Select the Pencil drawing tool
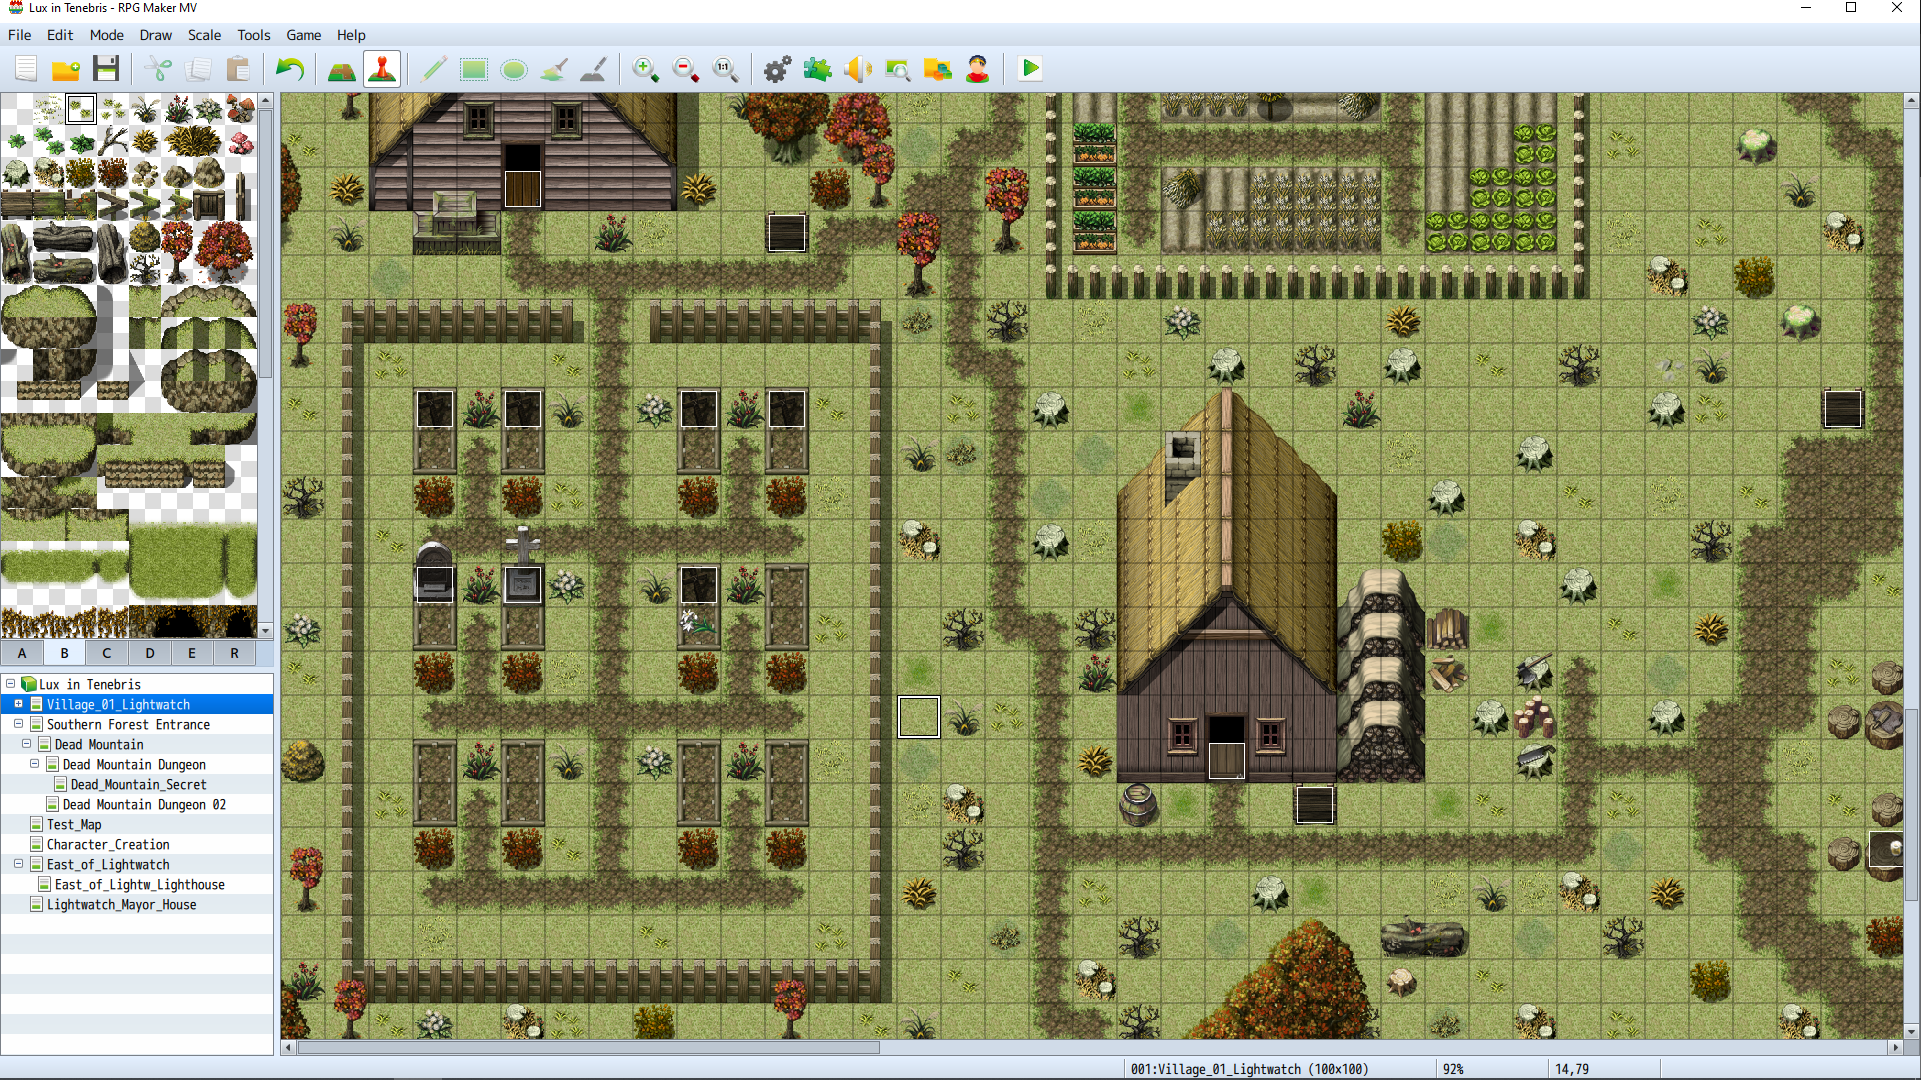Screen dimensions: 1921x1080 tap(434, 69)
